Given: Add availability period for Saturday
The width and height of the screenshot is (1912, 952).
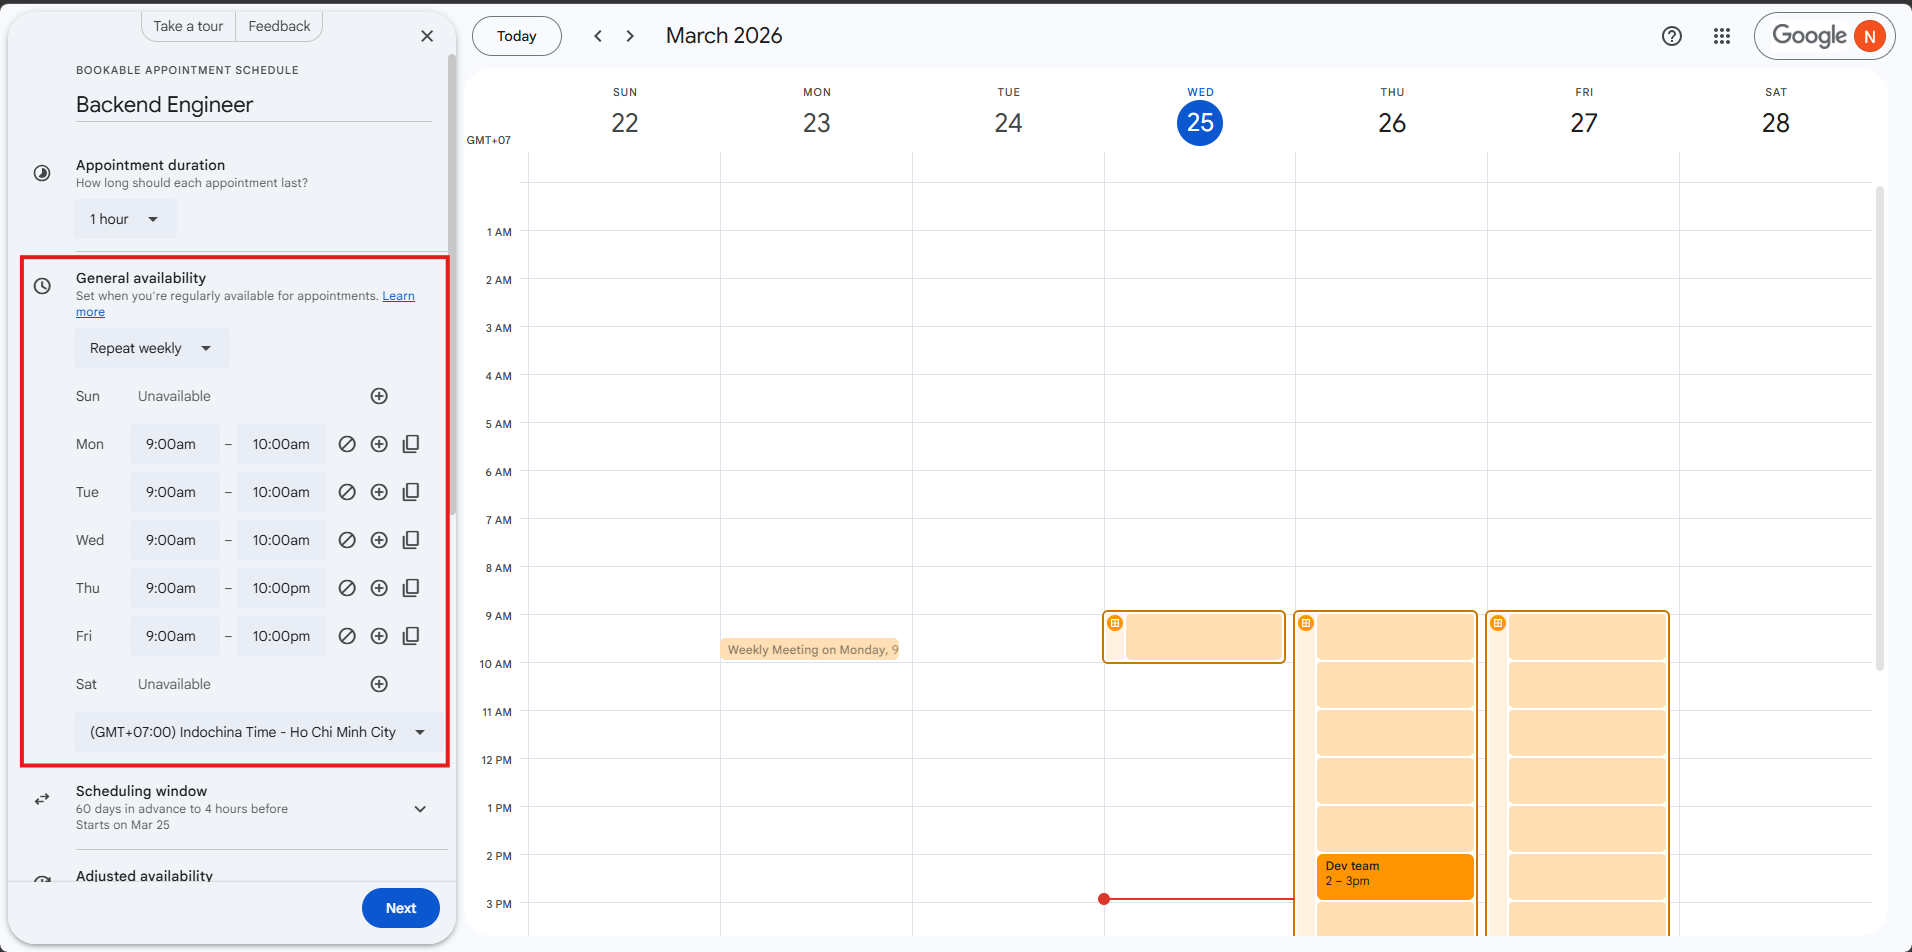Looking at the screenshot, I should 379,684.
